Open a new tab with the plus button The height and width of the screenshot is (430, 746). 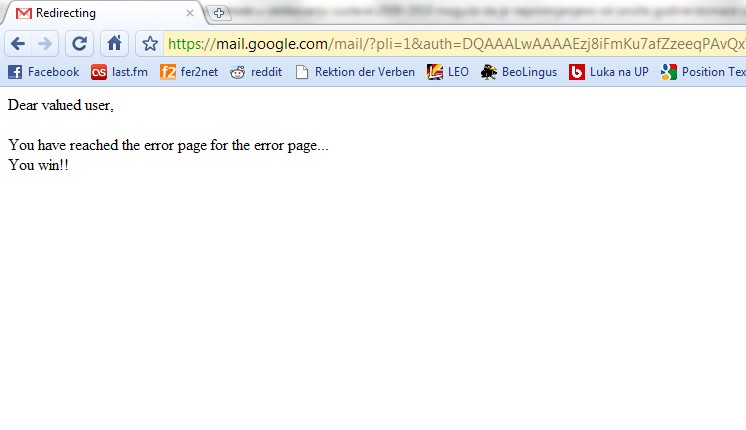click(x=219, y=13)
